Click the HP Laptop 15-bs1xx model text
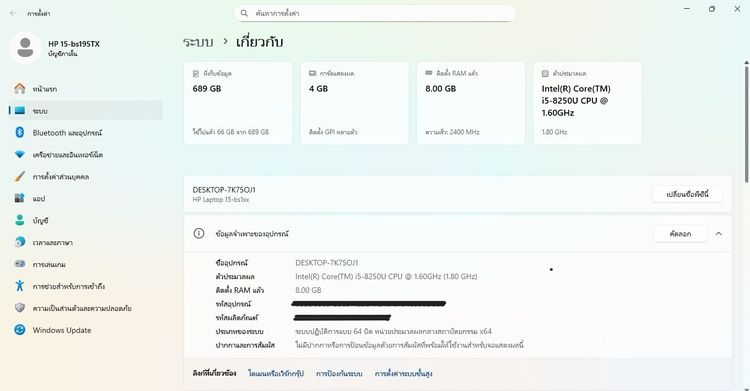 (x=221, y=200)
